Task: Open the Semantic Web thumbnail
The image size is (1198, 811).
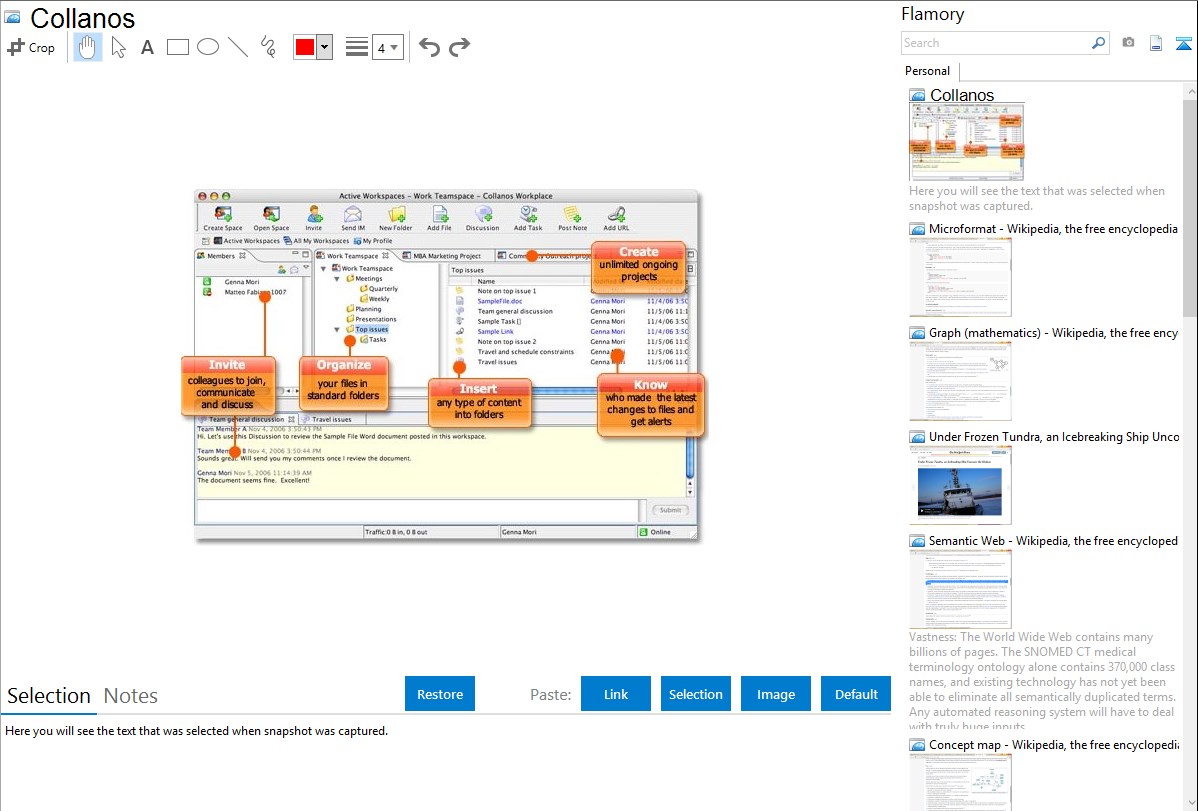Action: pyautogui.click(x=960, y=589)
